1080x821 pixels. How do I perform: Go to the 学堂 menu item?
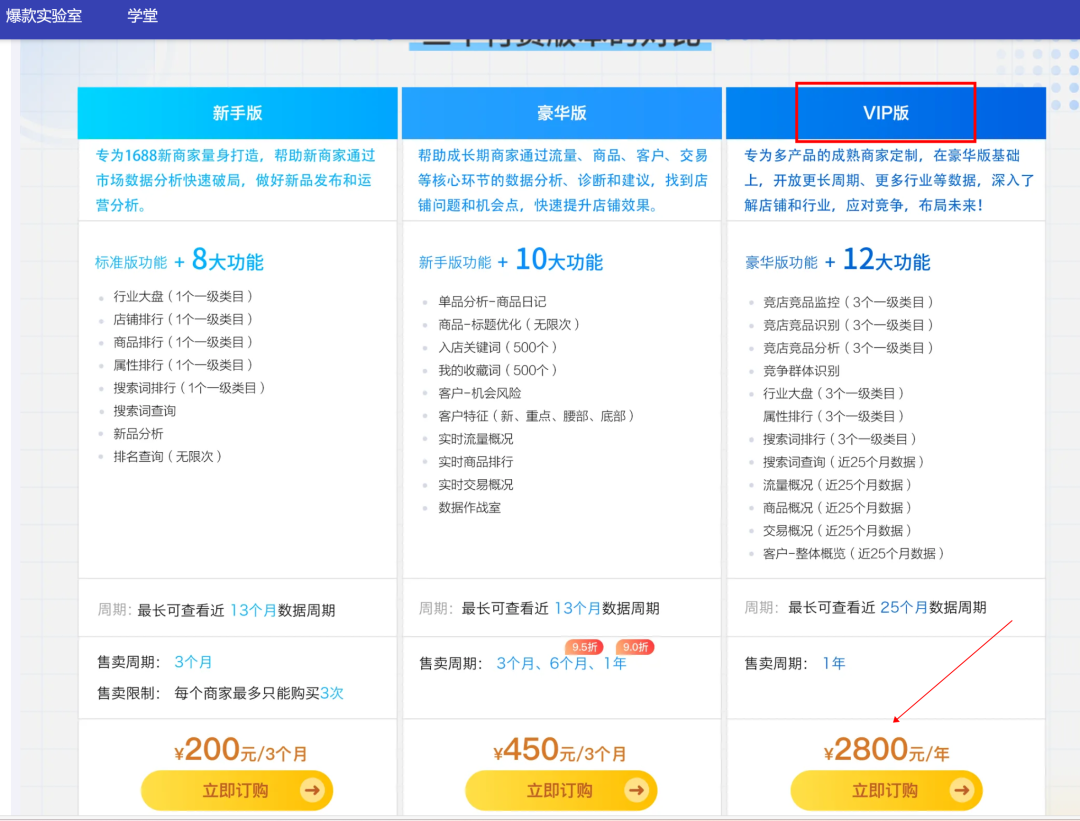142,16
